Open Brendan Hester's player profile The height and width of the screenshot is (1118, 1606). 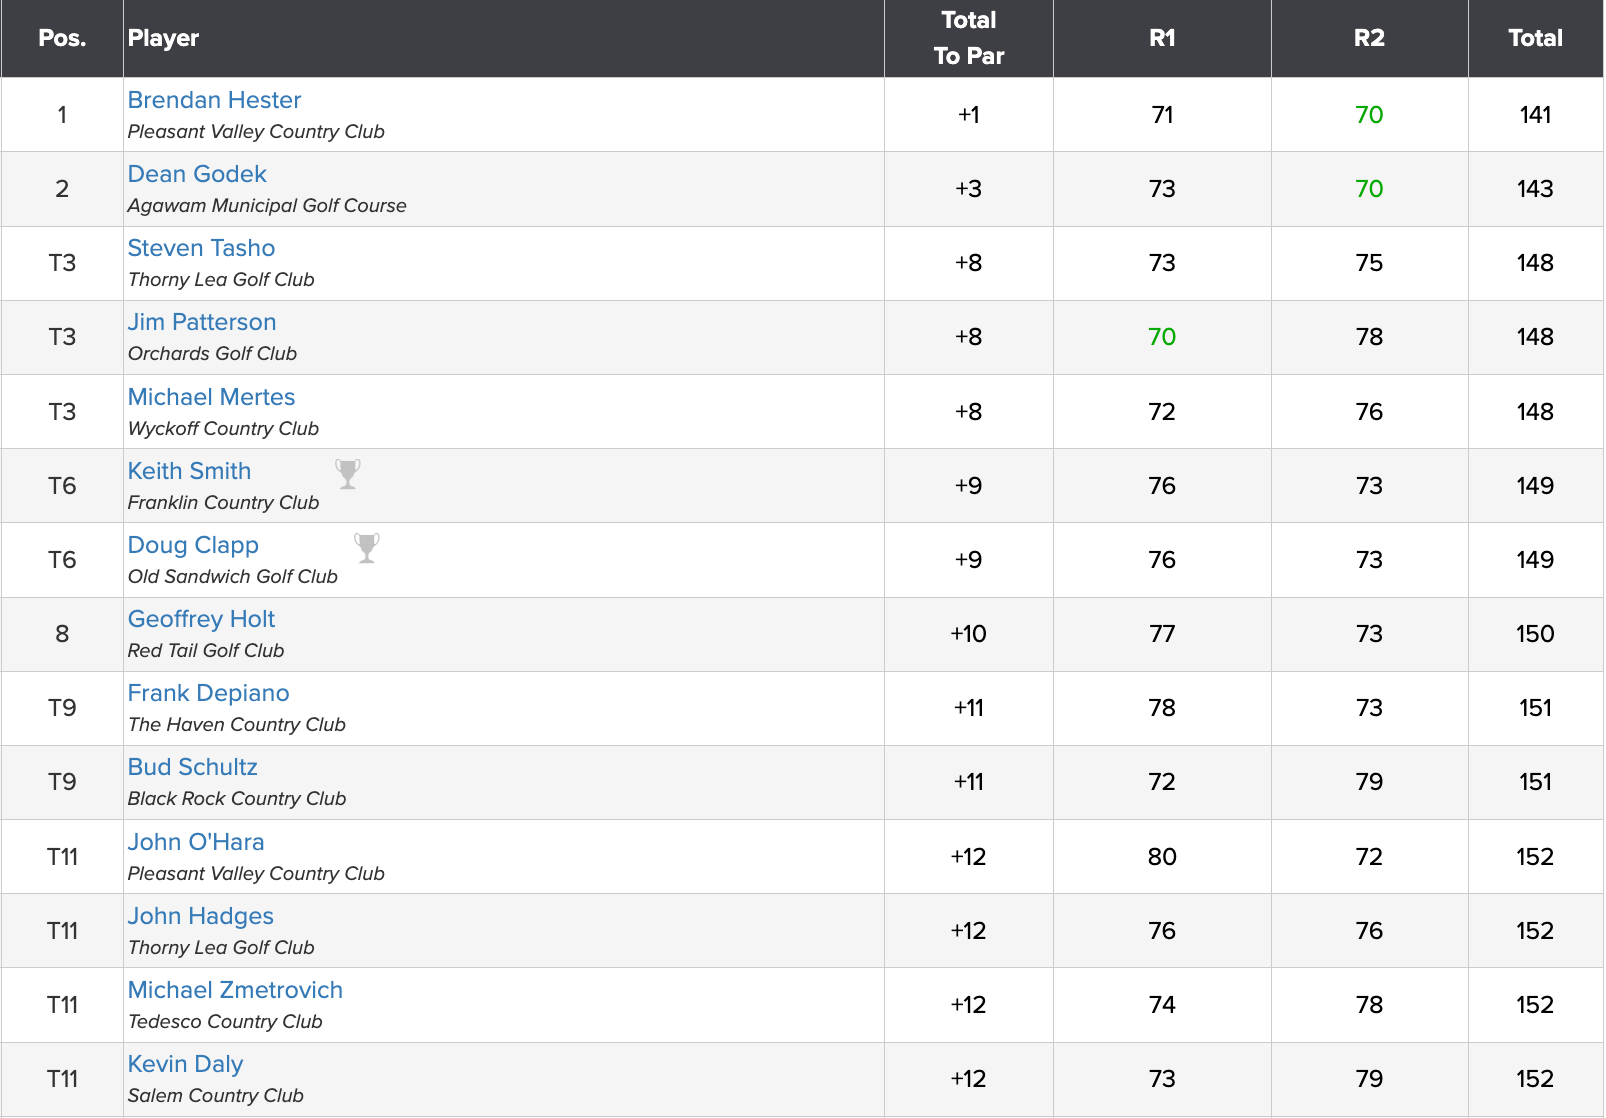(214, 100)
